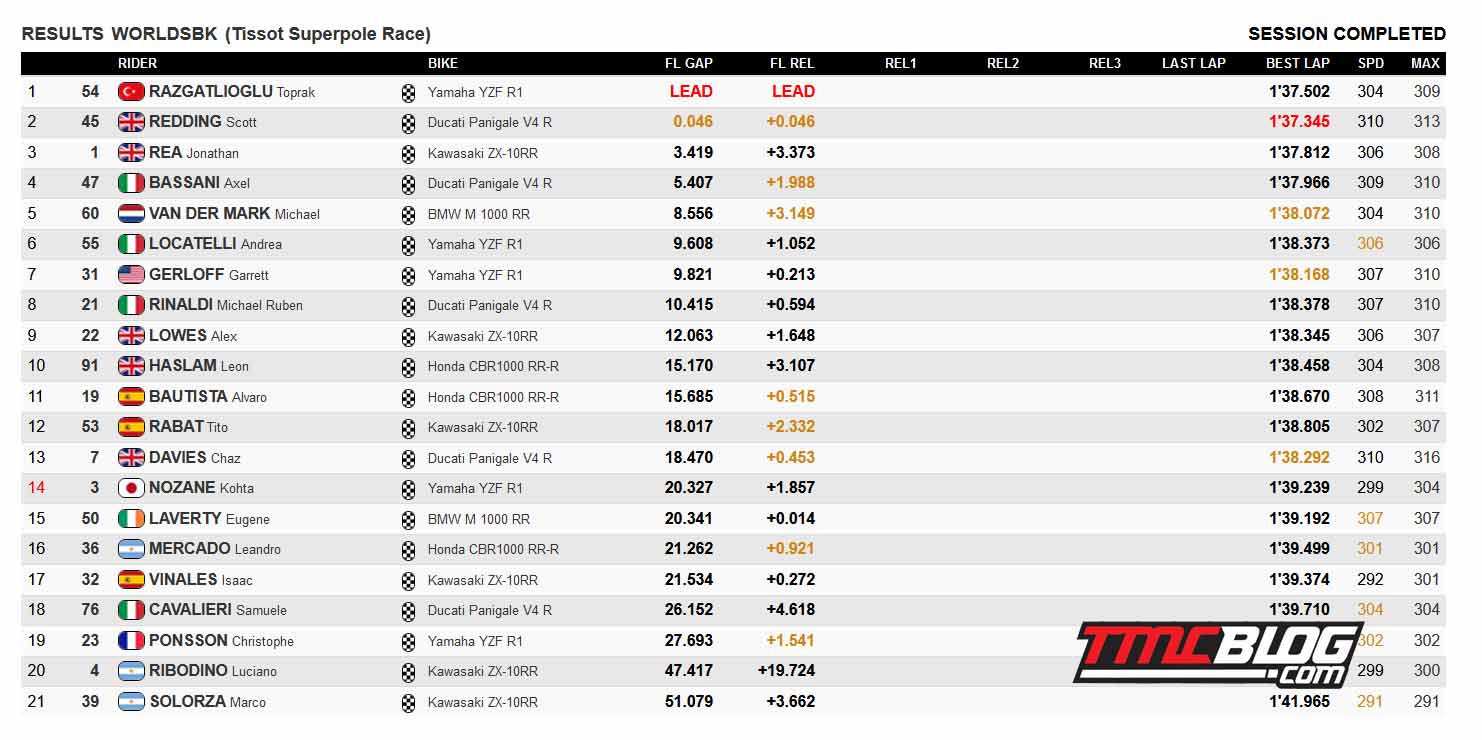
Task: Click the SESSION COMPLETED status text
Action: pyautogui.click(x=1347, y=34)
